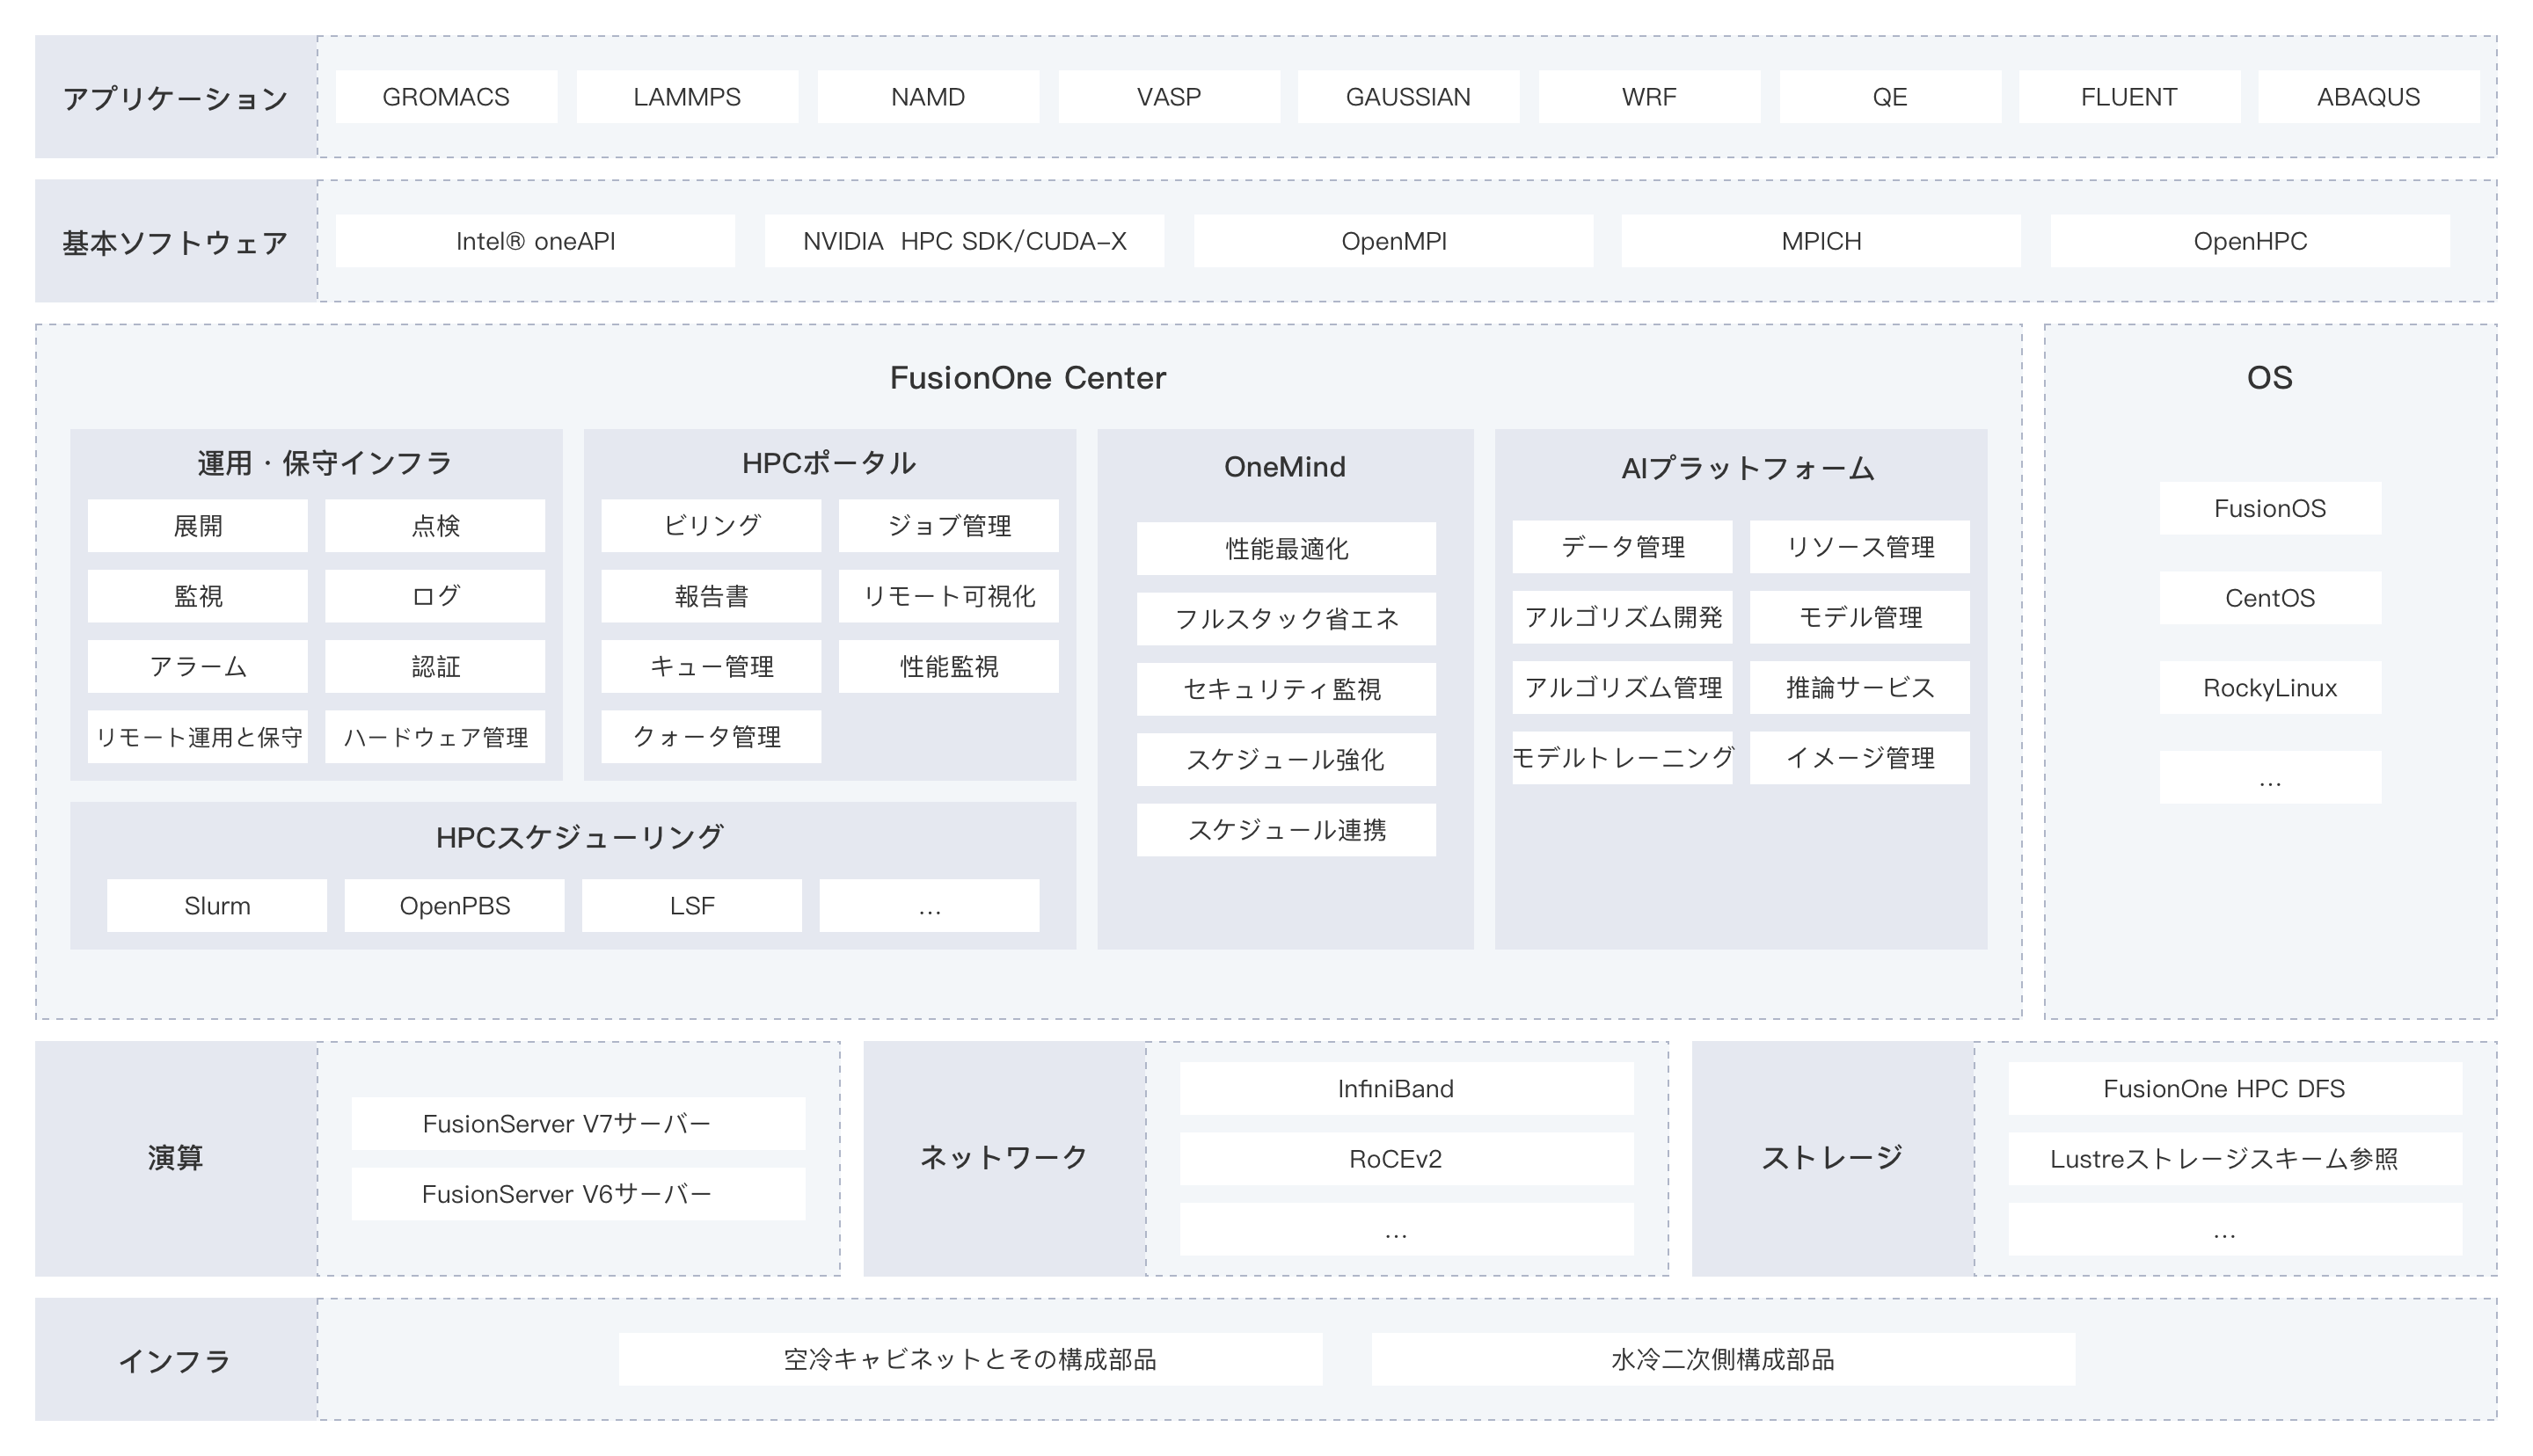Click the 性能監視 box
The width and height of the screenshot is (2533, 1456).
click(949, 666)
